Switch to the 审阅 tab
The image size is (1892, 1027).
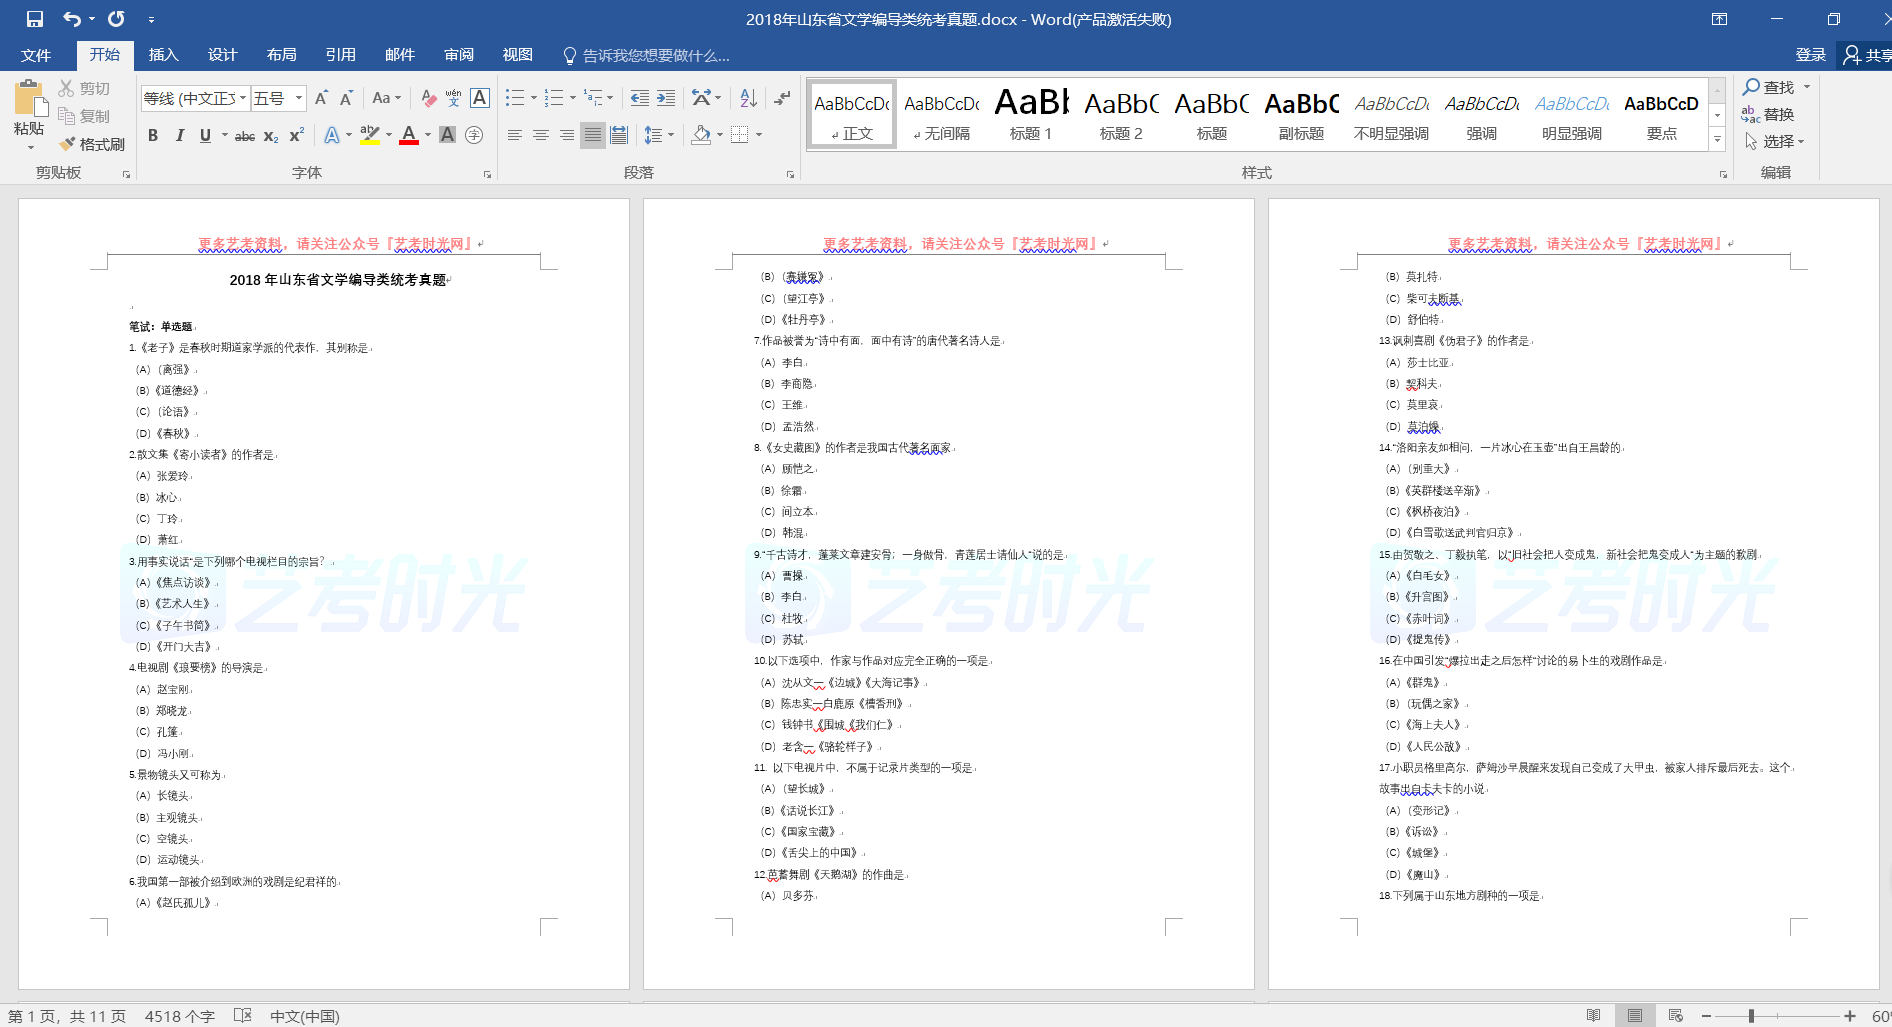pos(459,55)
